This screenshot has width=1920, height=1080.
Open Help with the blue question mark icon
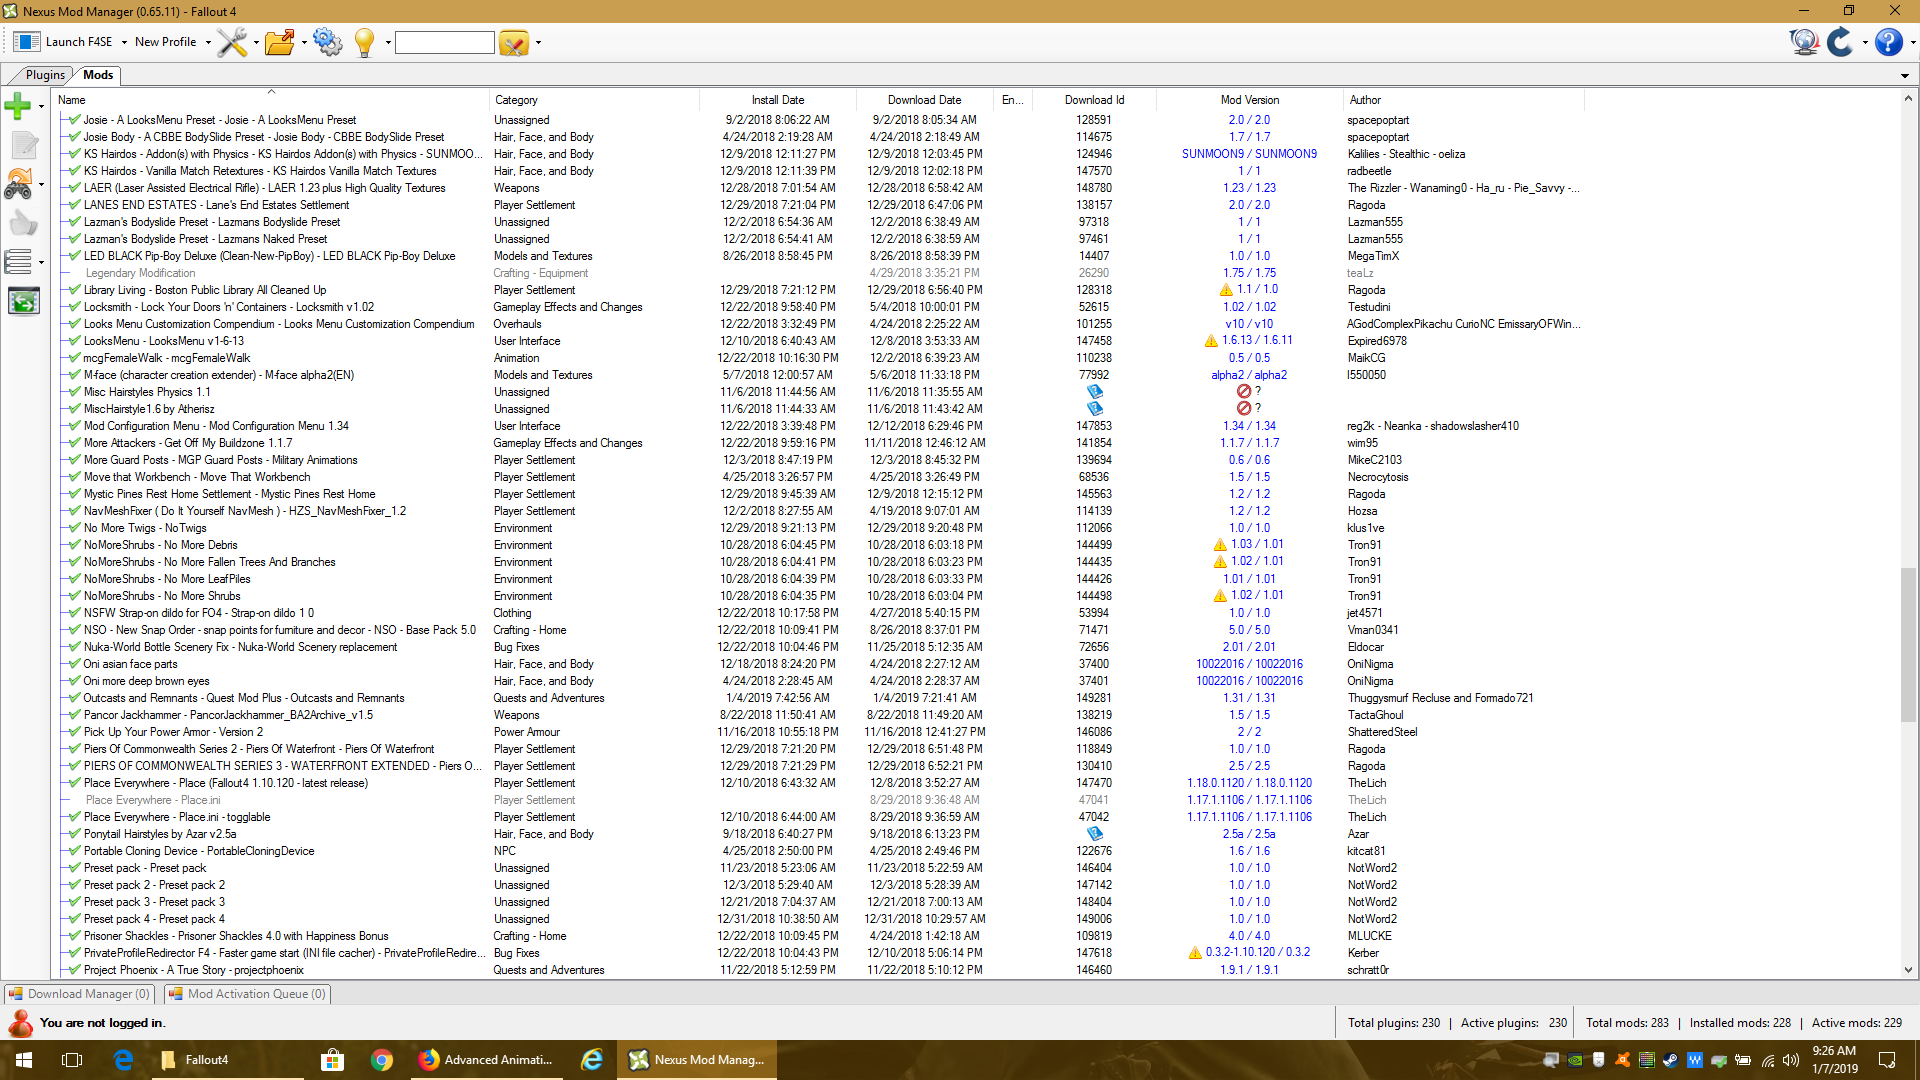click(1888, 42)
